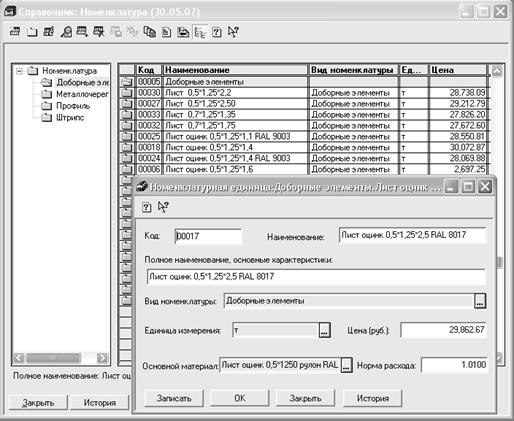Click context help arrow in dialog toolbar
The height and width of the screenshot is (421, 514).
[x=163, y=207]
